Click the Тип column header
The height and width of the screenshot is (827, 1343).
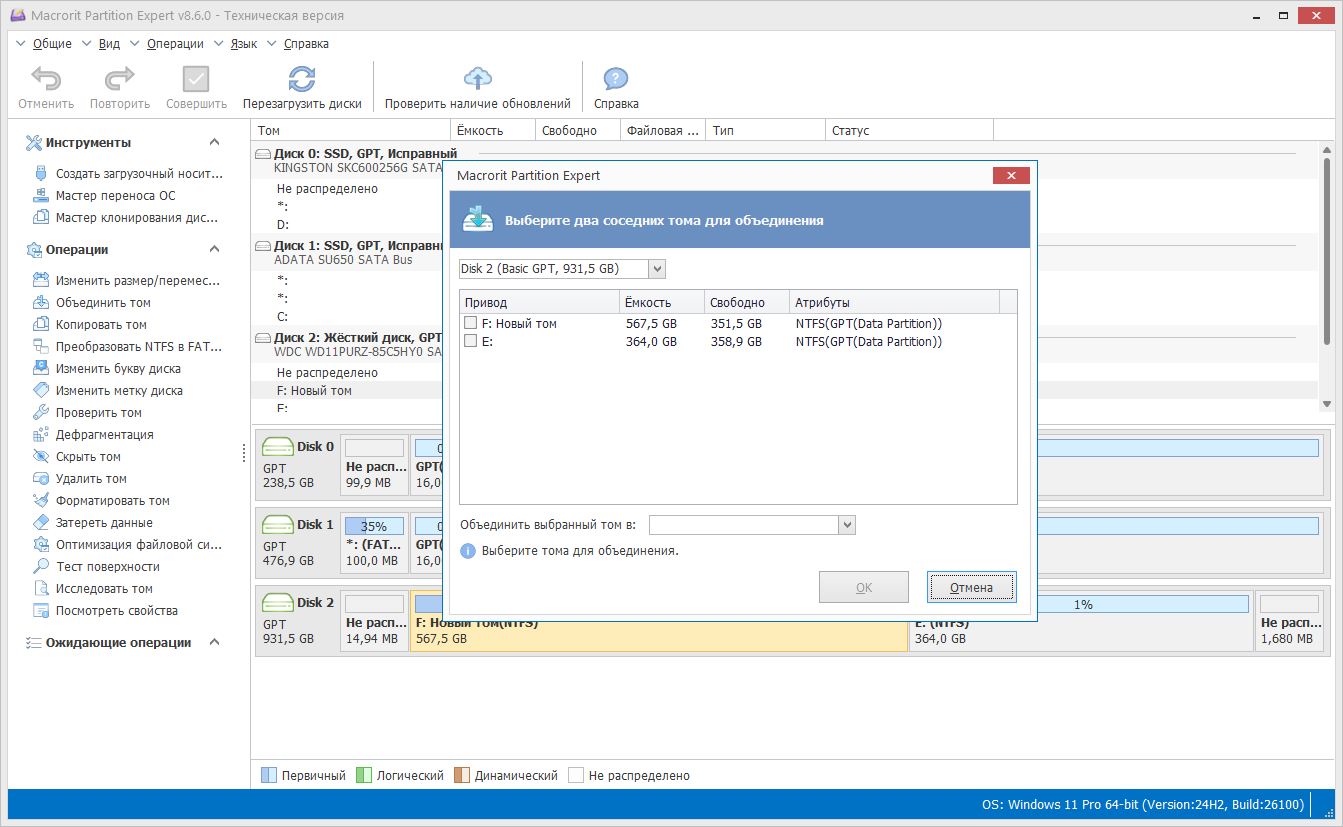click(x=765, y=131)
